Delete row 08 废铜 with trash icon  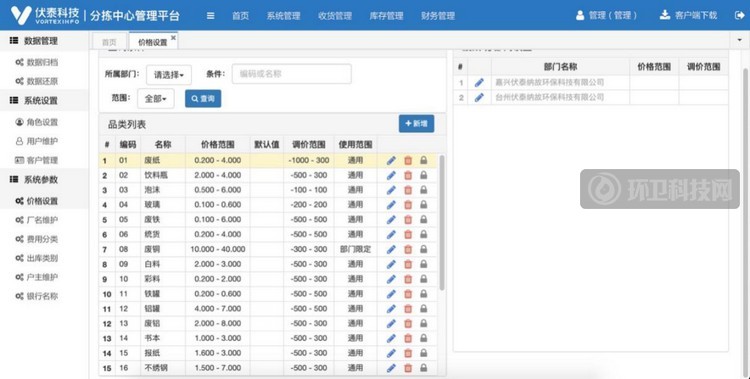(408, 249)
